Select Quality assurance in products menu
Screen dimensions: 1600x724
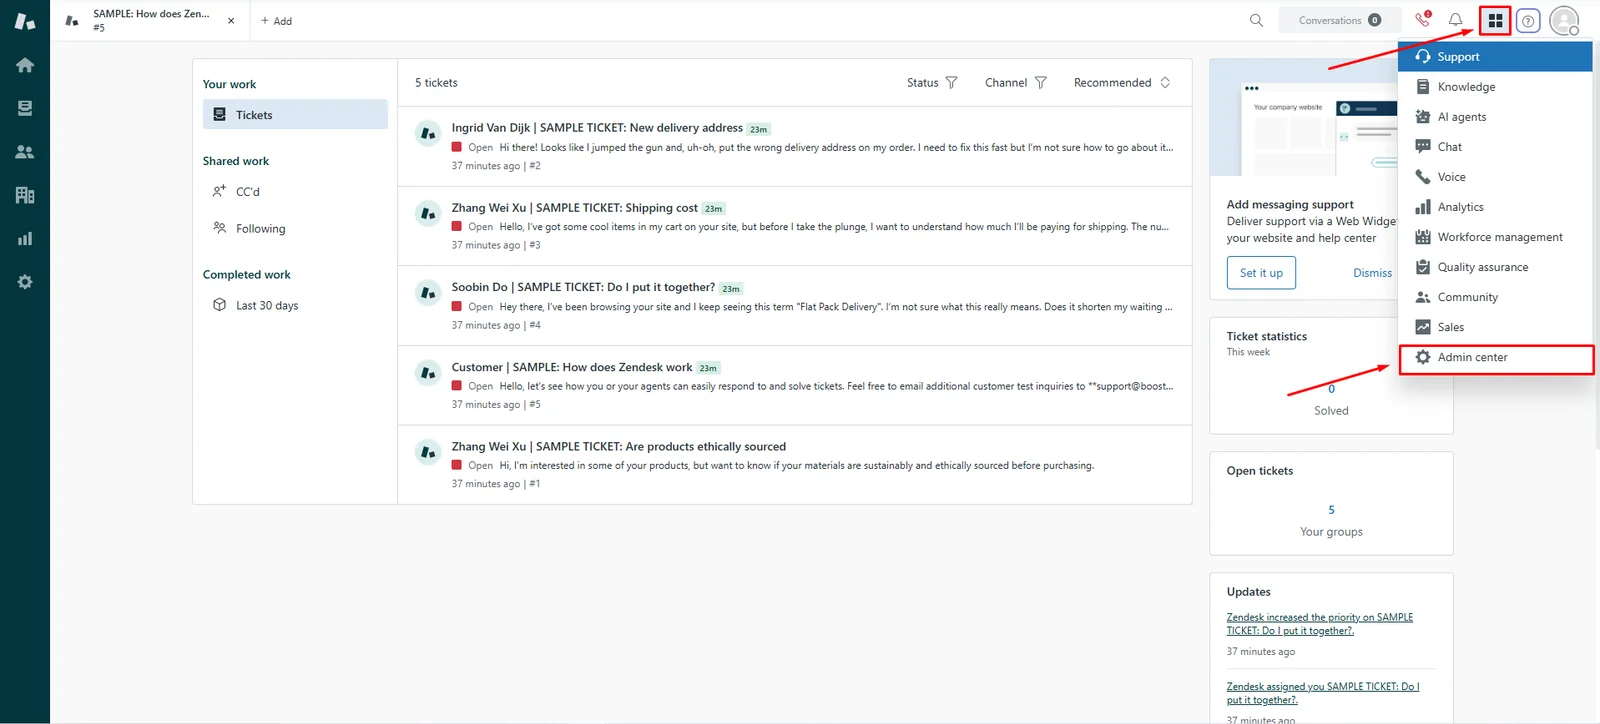pos(1495,267)
